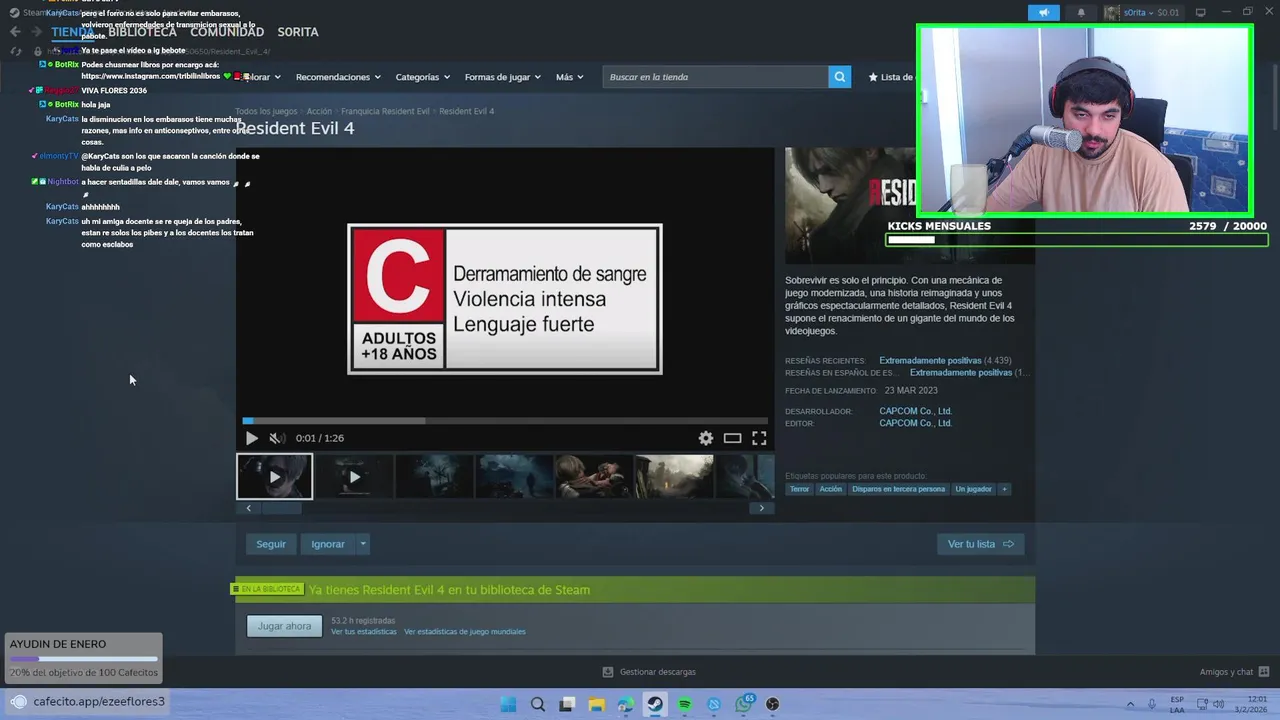Expand the Ignorar dropdown arrow
Image resolution: width=1280 pixels, height=720 pixels.
(x=363, y=544)
